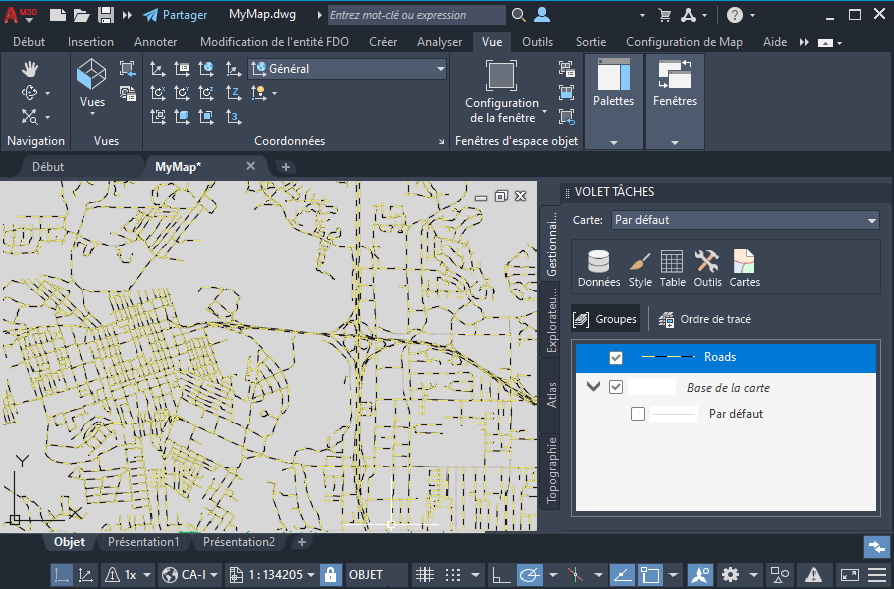This screenshot has width=894, height=589.
Task: Open the Table data view icon
Action: point(672,268)
